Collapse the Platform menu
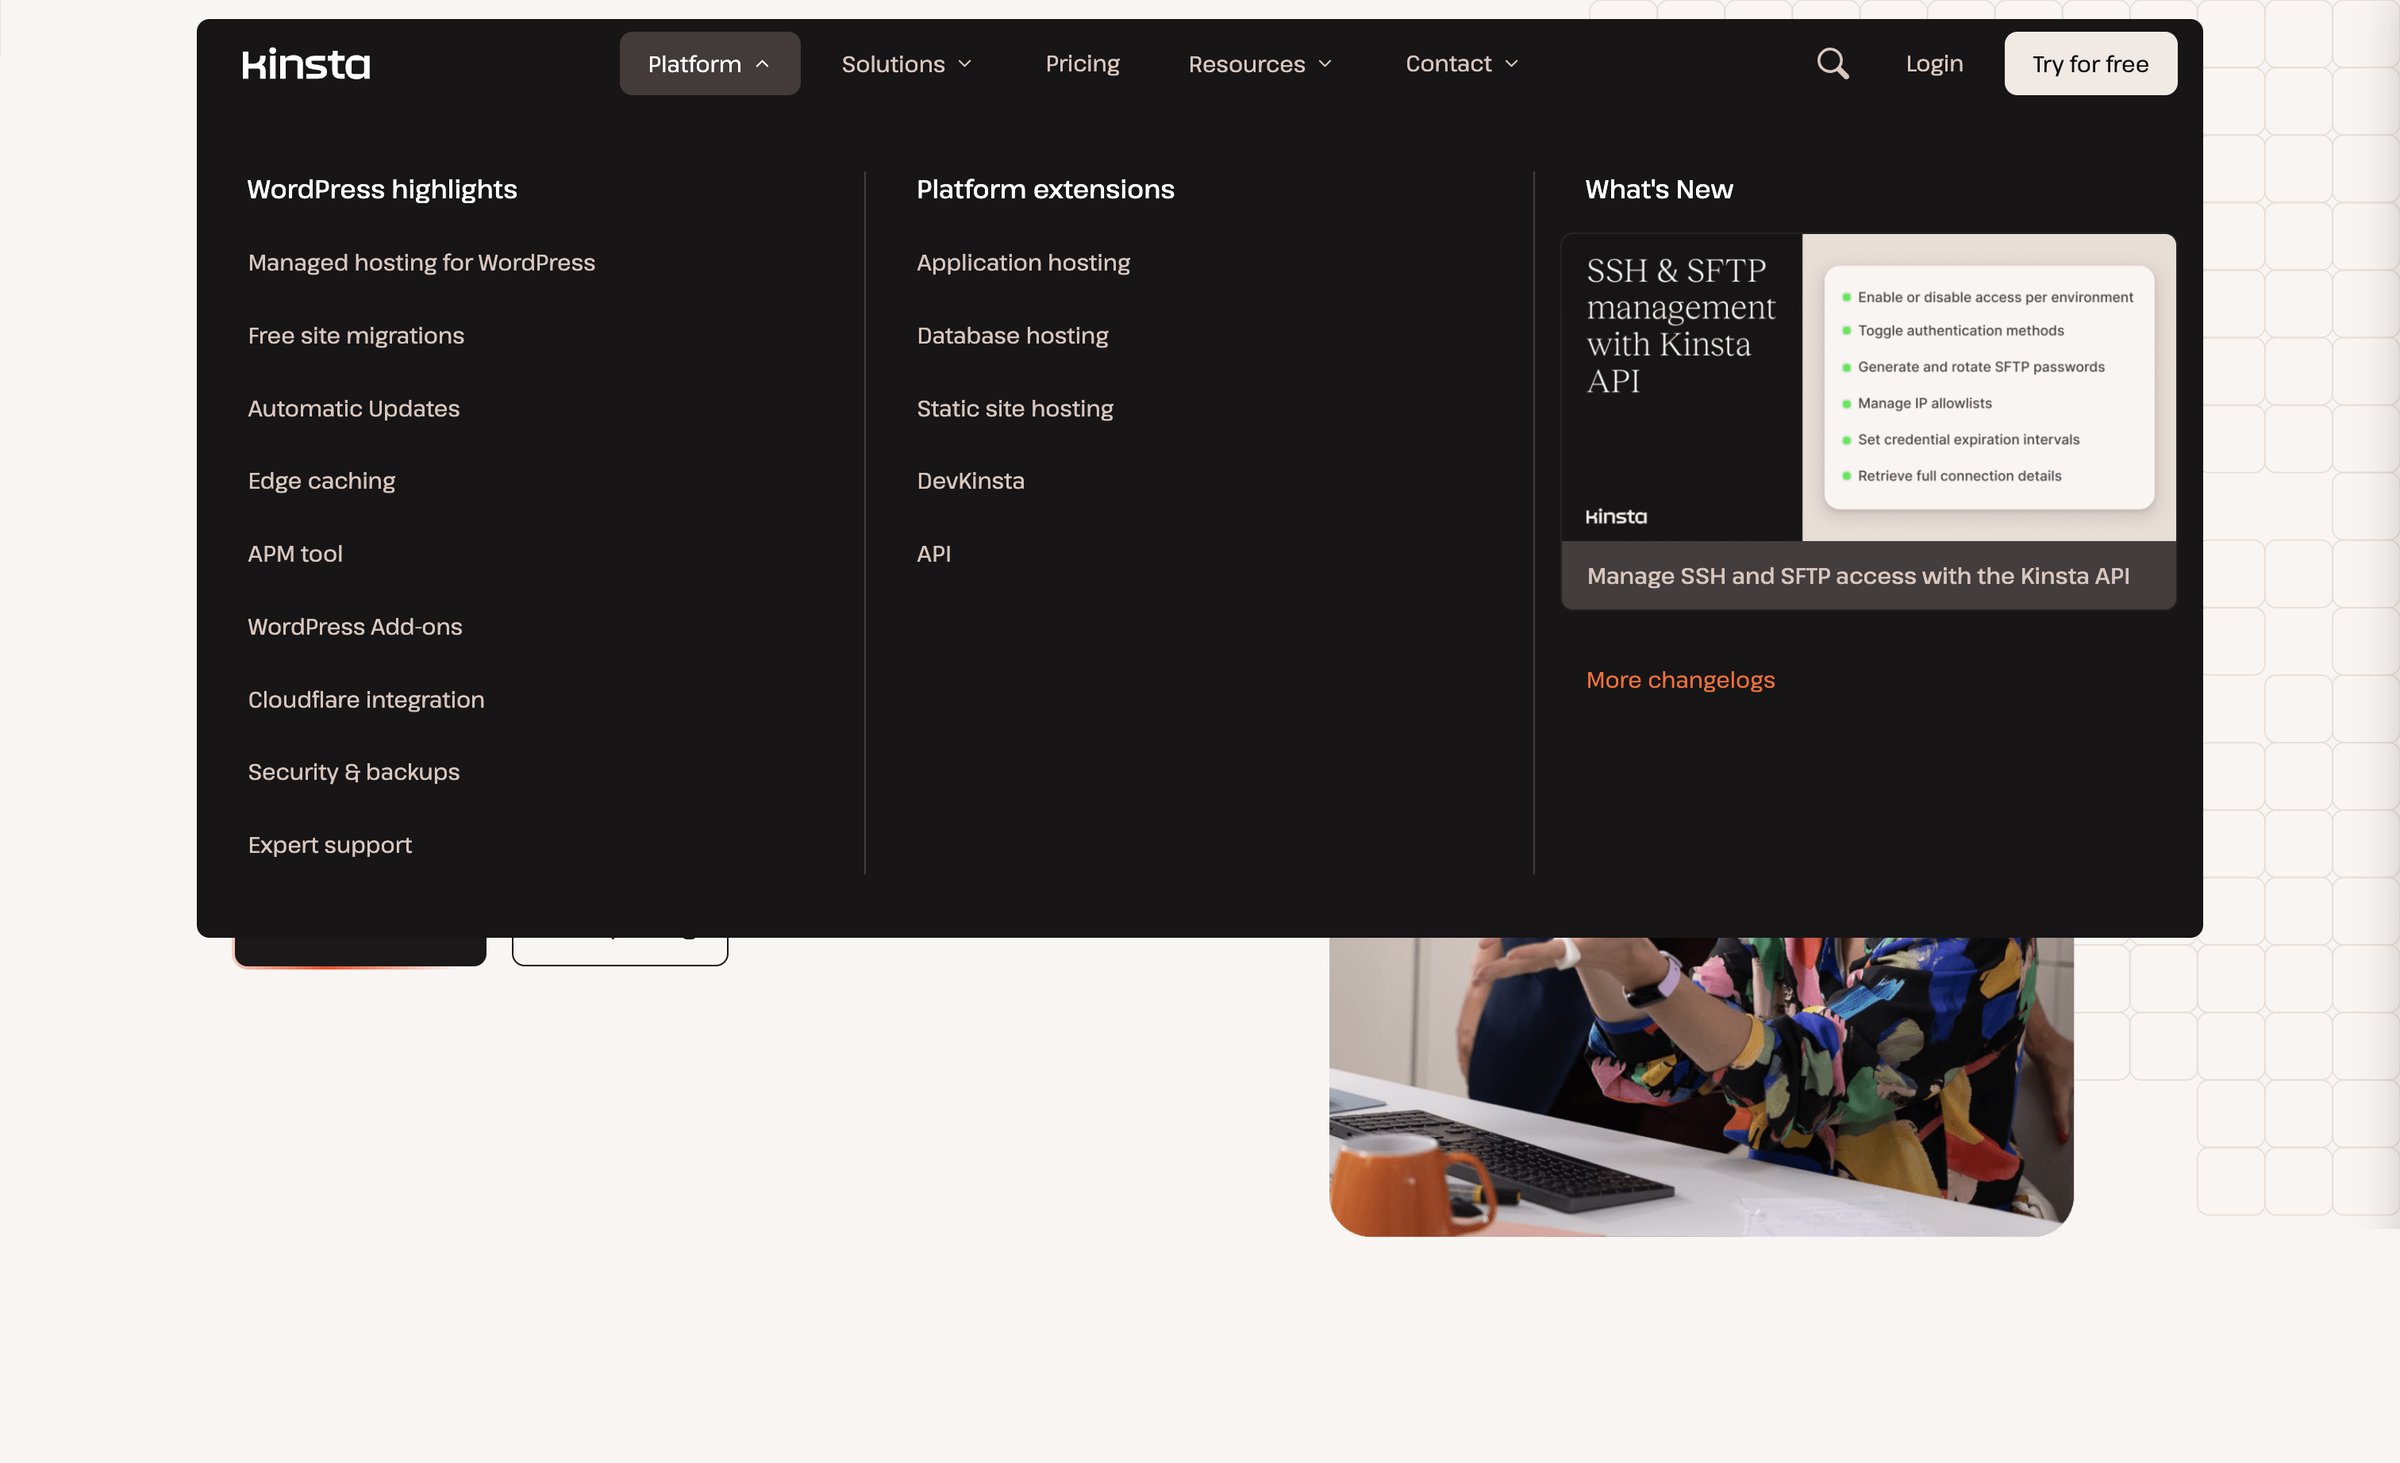2400x1463 pixels. (709, 64)
